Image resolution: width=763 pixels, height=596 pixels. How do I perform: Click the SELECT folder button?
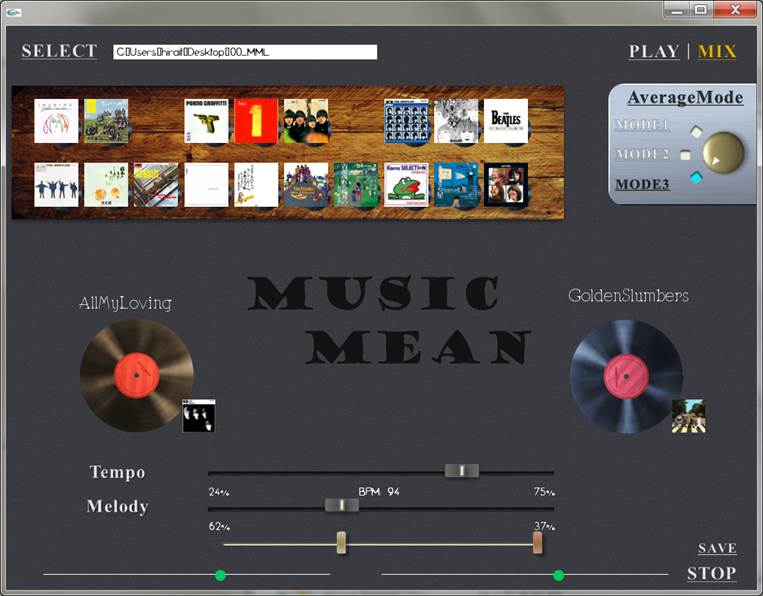[x=59, y=51]
